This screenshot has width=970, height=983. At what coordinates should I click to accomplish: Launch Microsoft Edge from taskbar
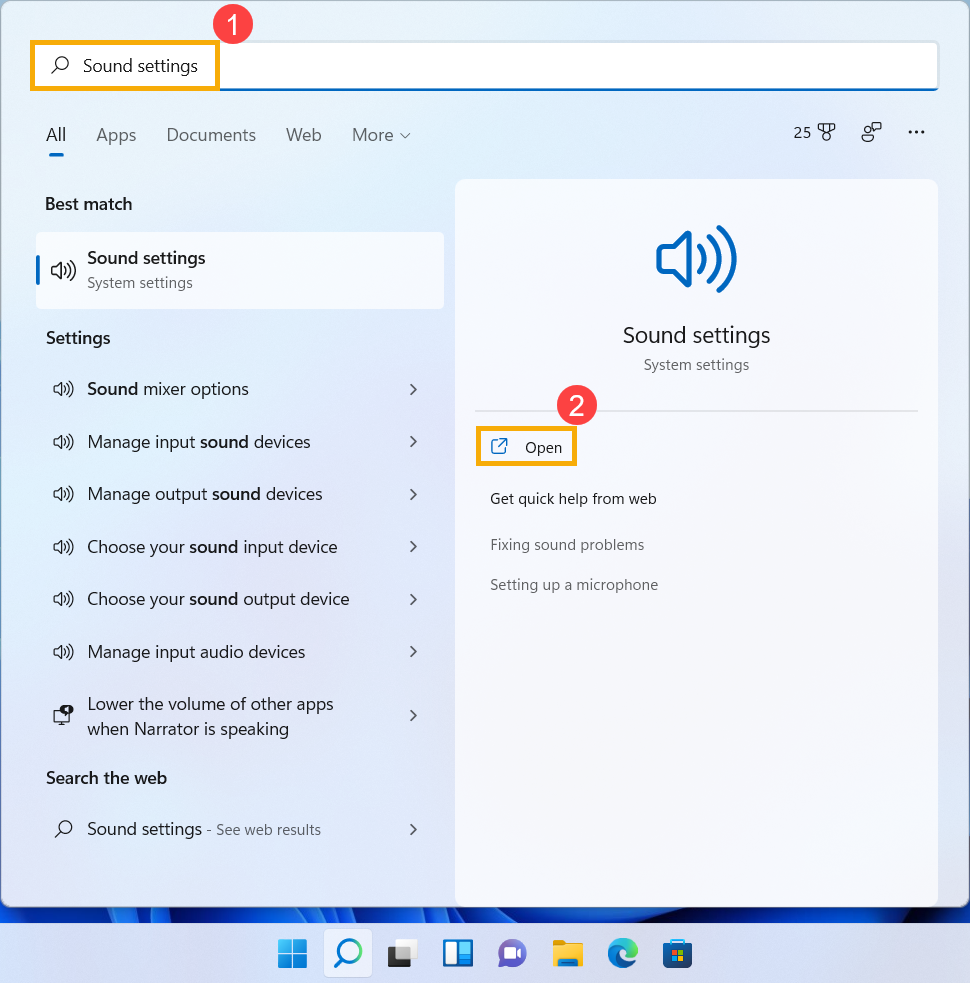(x=622, y=954)
